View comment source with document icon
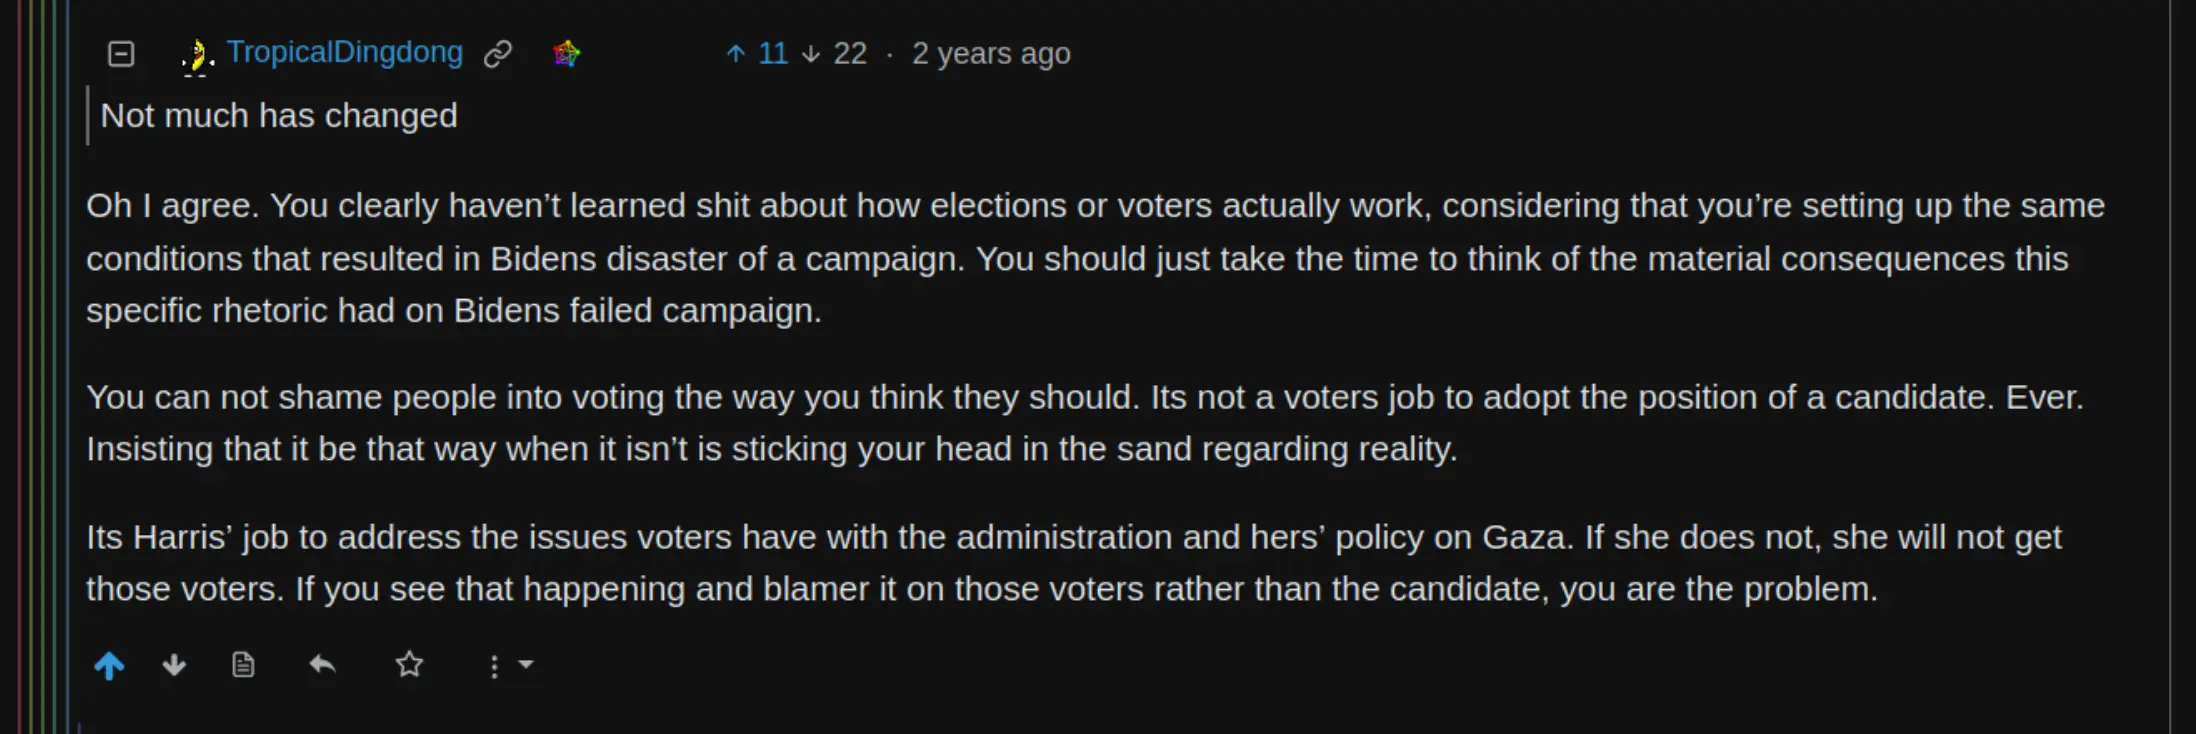The width and height of the screenshot is (2196, 734). tap(243, 665)
